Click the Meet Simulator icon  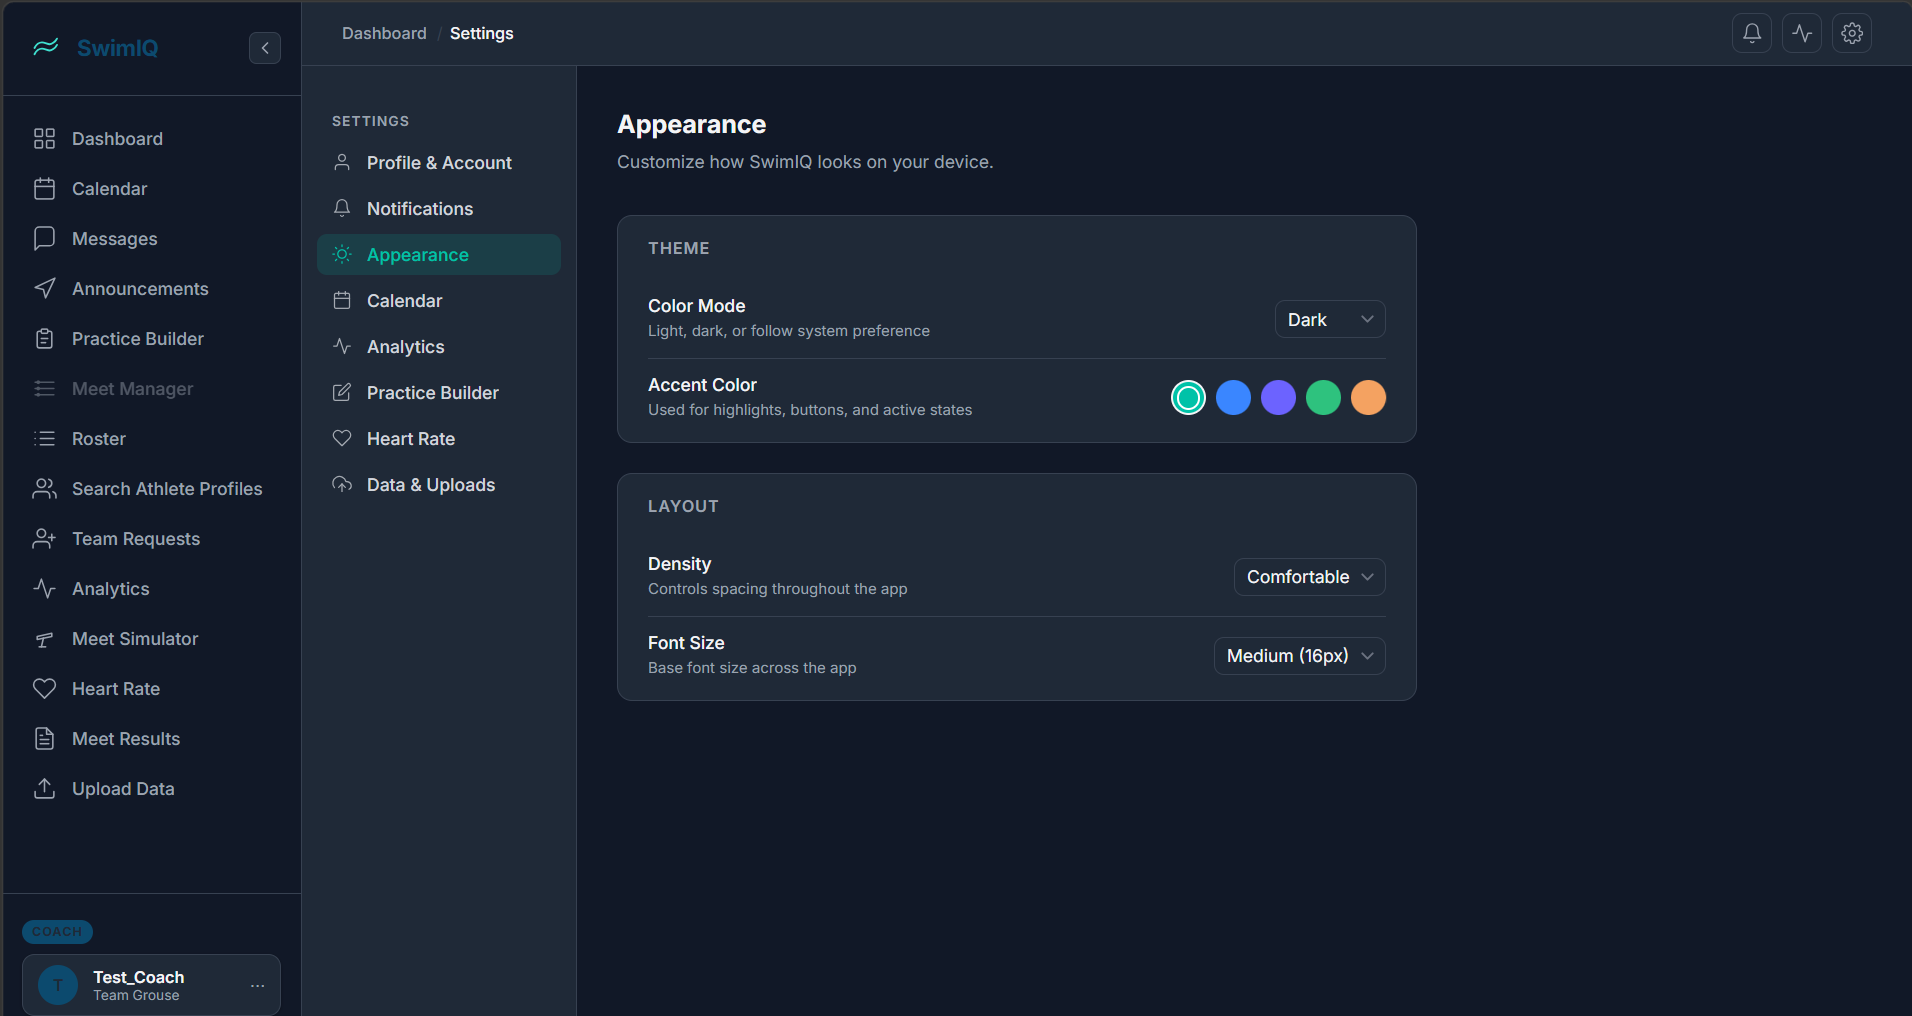coord(45,638)
